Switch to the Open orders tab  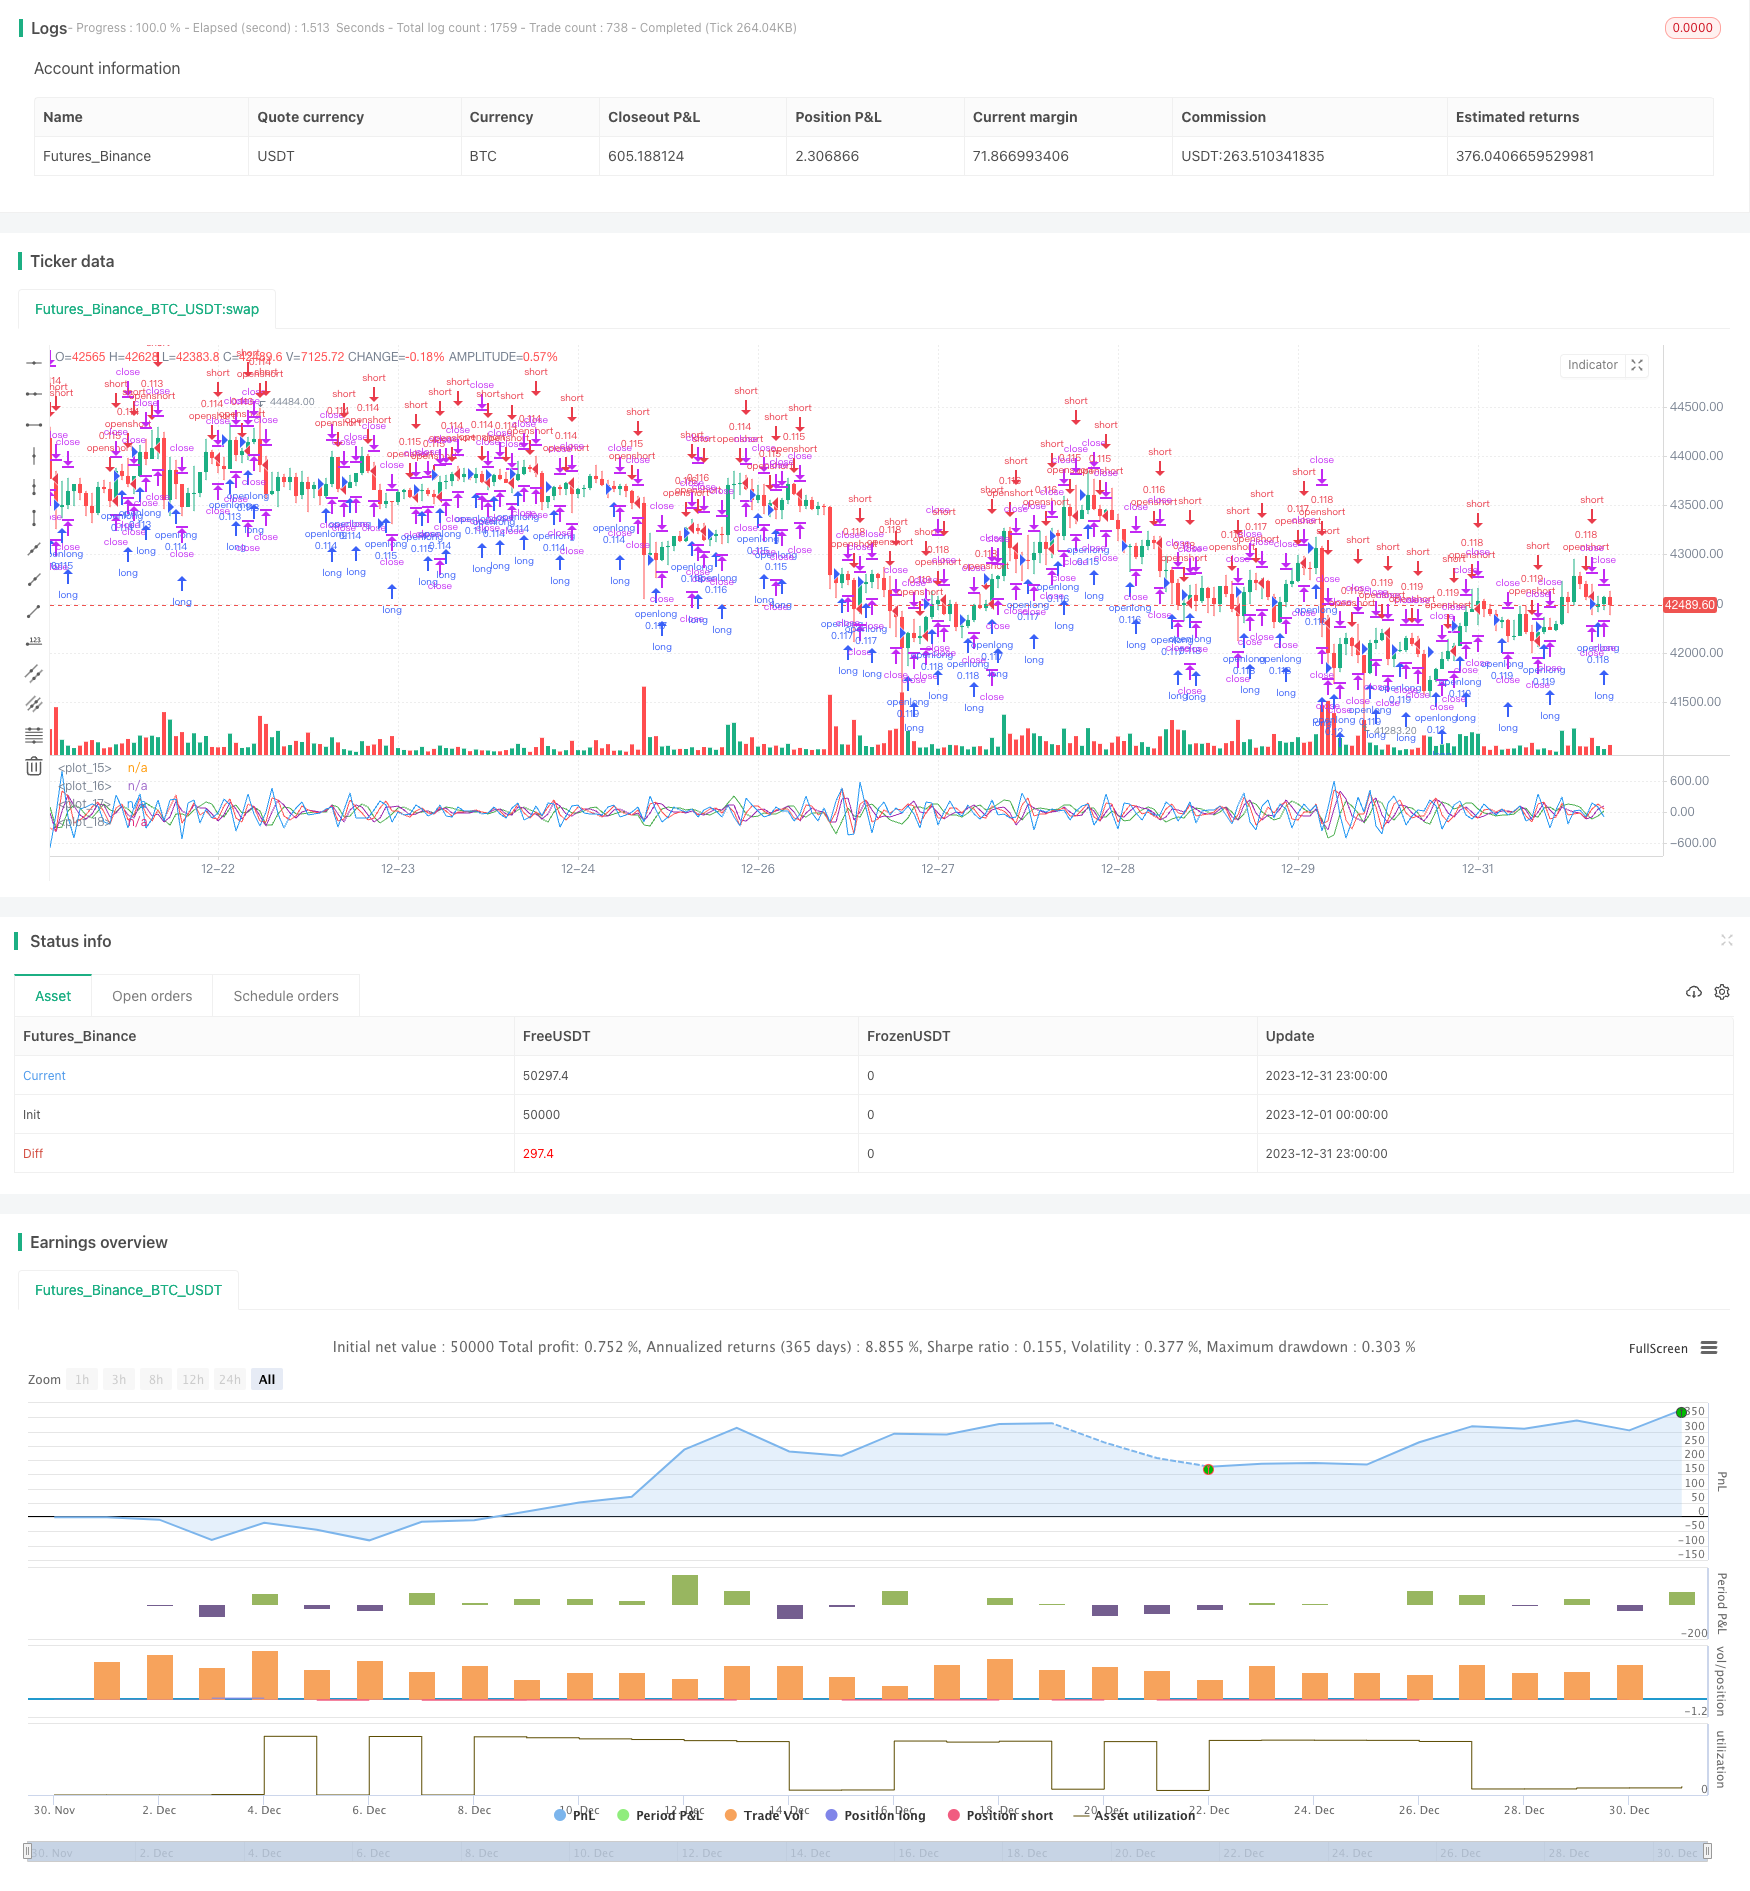(x=152, y=996)
